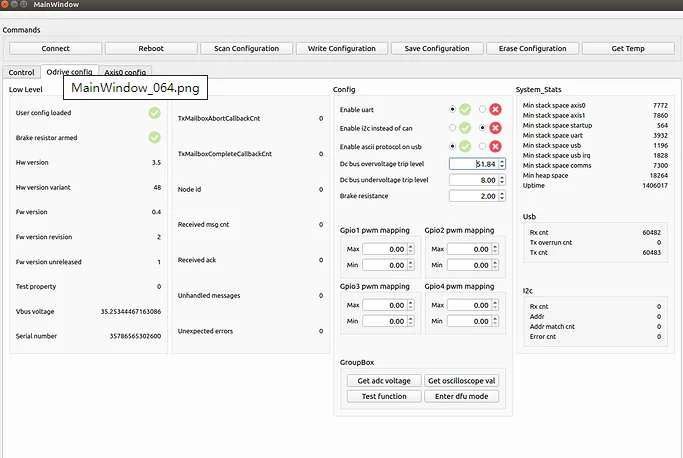Select disable radio for i2c instead of can

tap(482, 128)
